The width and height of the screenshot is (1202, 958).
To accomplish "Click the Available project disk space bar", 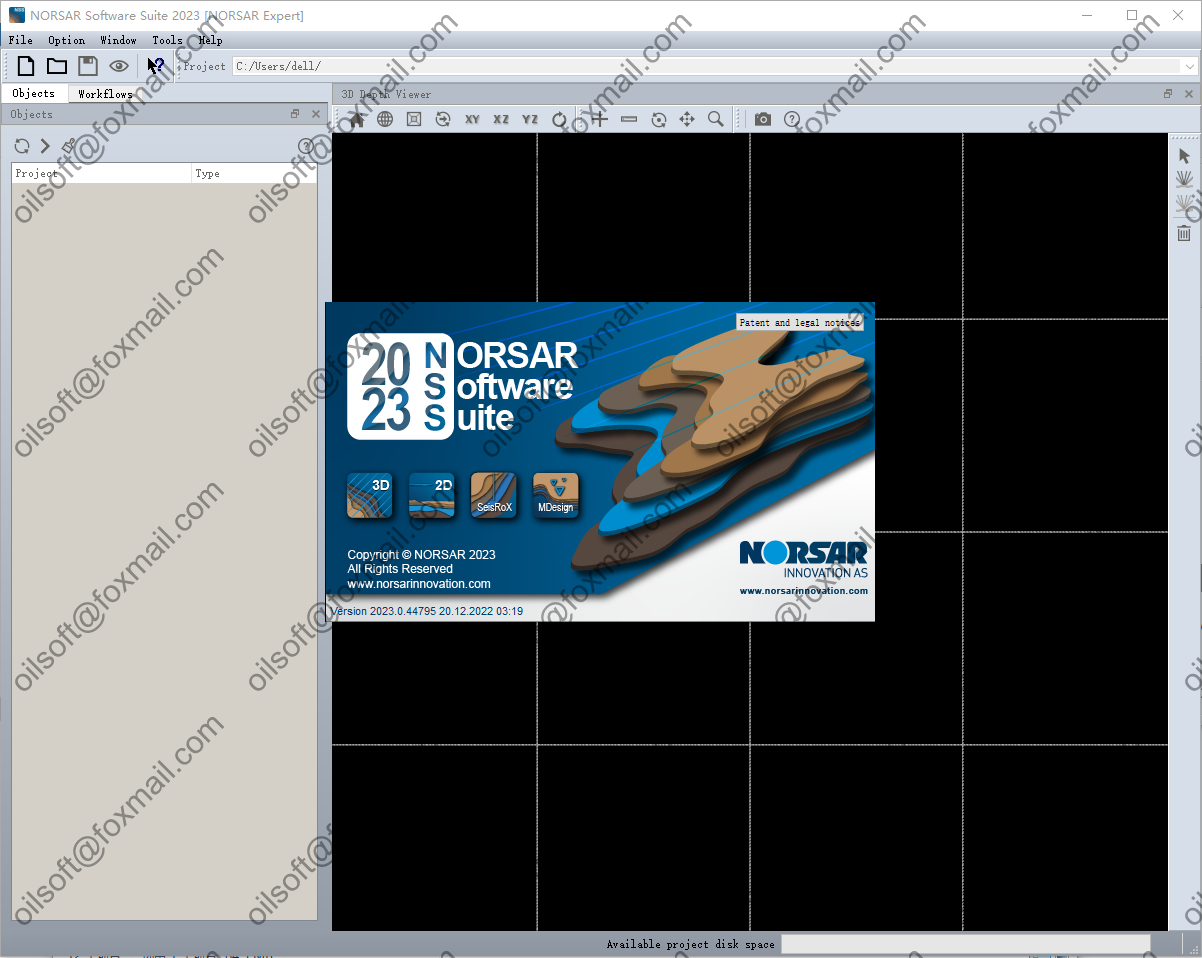I will pyautogui.click(x=966, y=944).
